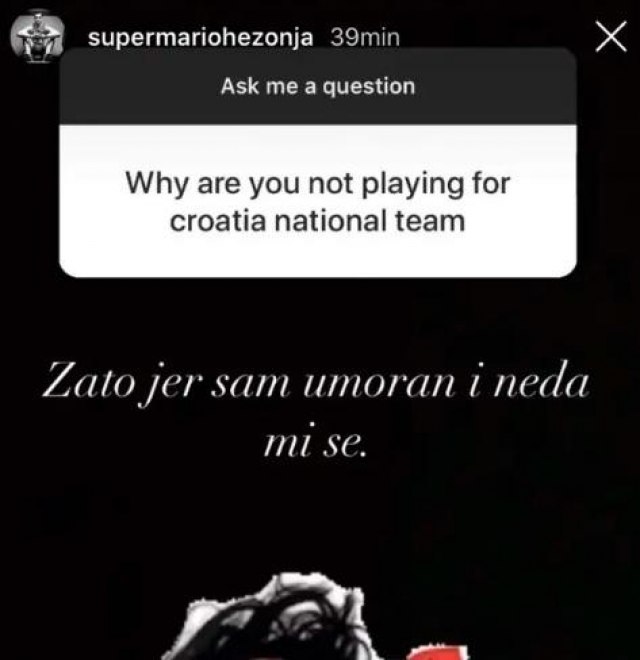640x660 pixels.
Task: Click the word 'Why' in the question box
Action: click(157, 184)
